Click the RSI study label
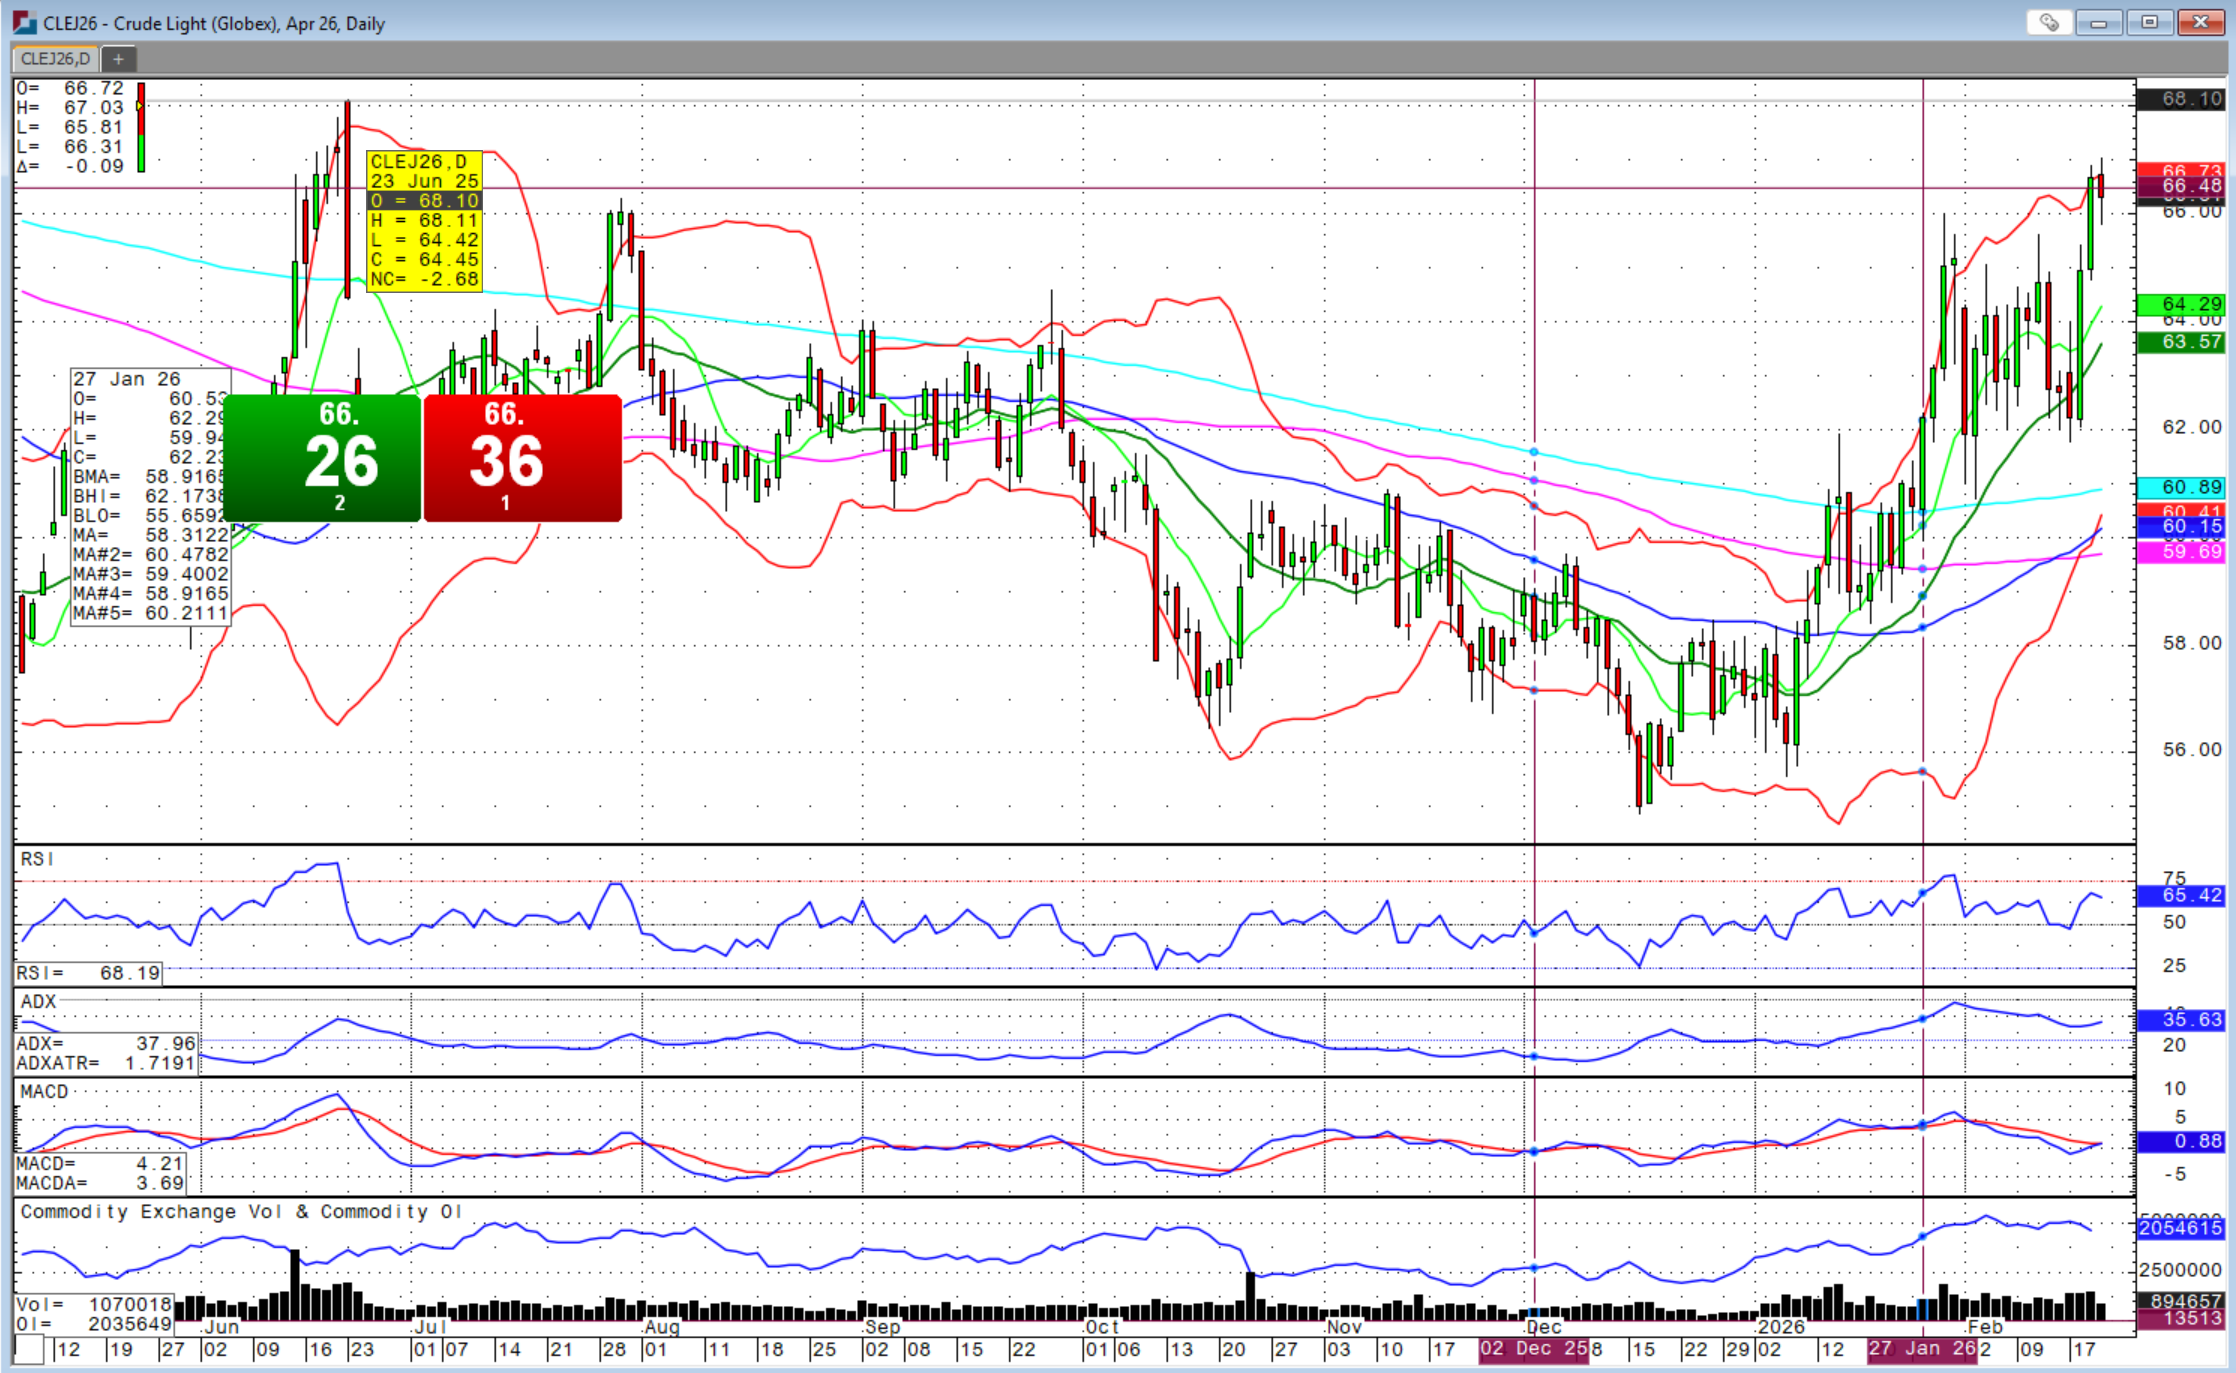The width and height of the screenshot is (2236, 1373). (x=37, y=859)
